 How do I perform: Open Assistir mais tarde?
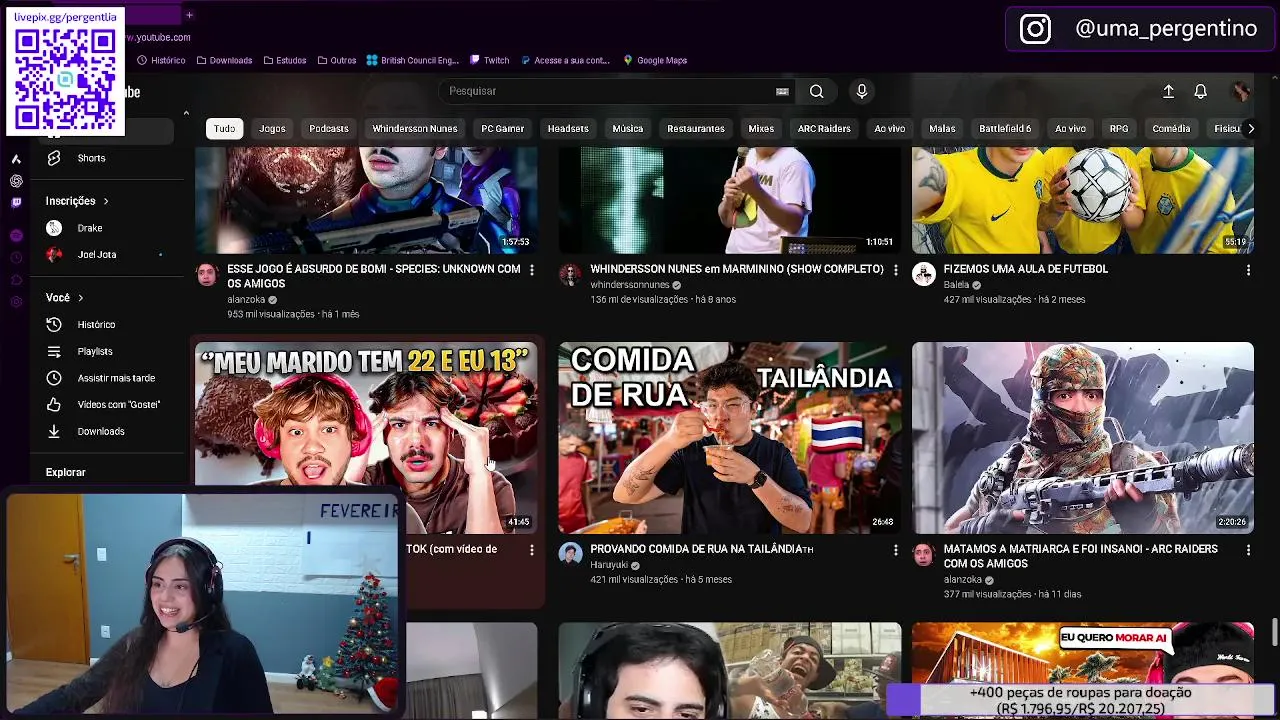click(x=115, y=378)
